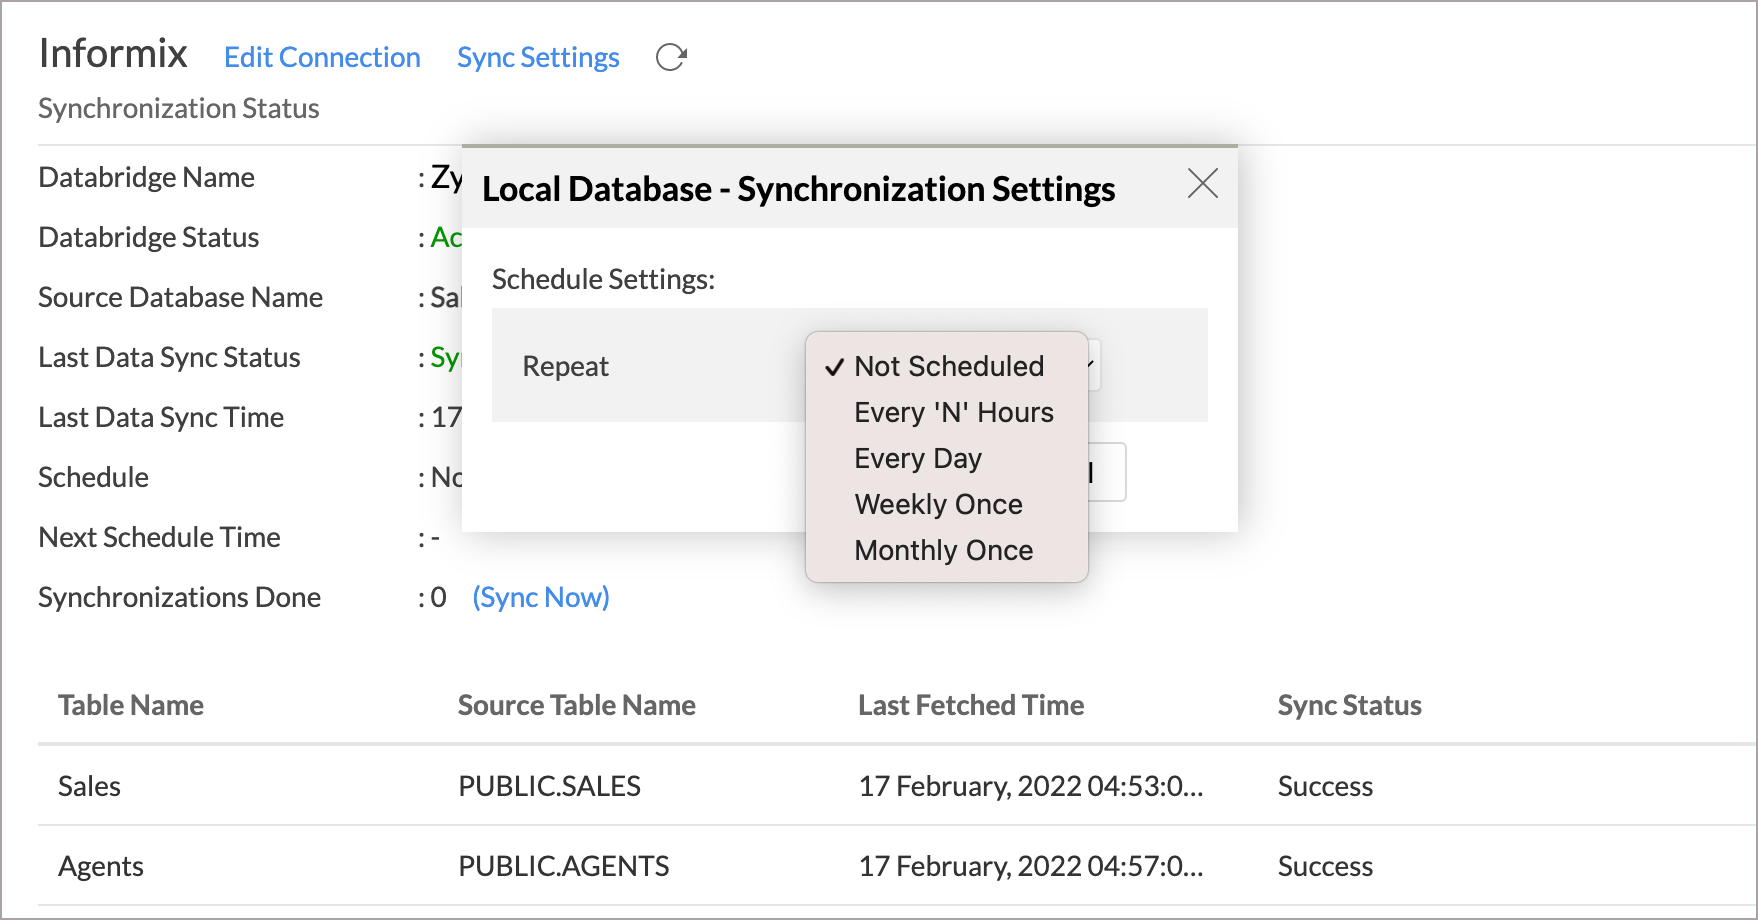The image size is (1758, 920).
Task: Choose 'Every Day' as the repeat schedule
Action: (917, 458)
